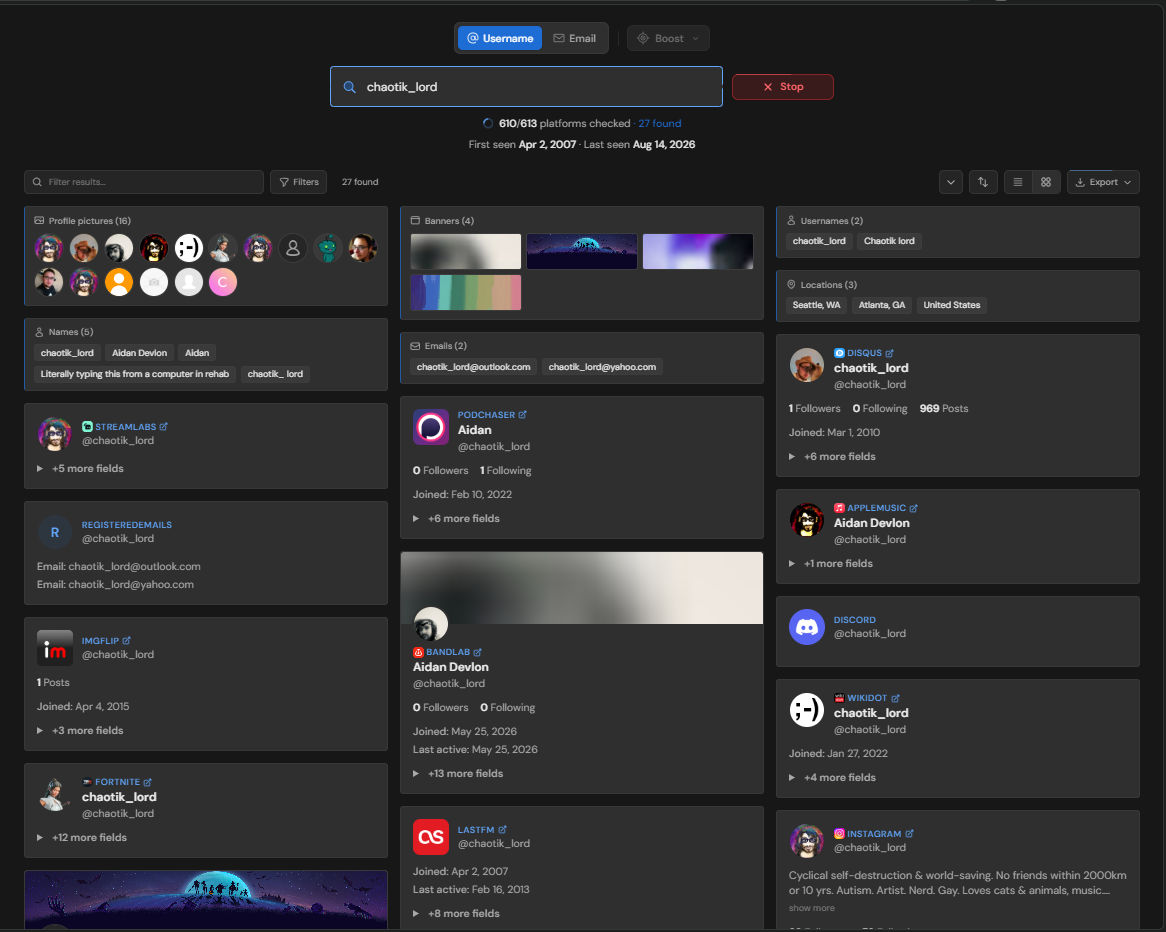Open the REGISTEREDEMAILS platform link
This screenshot has height=932, width=1166.
(126, 525)
